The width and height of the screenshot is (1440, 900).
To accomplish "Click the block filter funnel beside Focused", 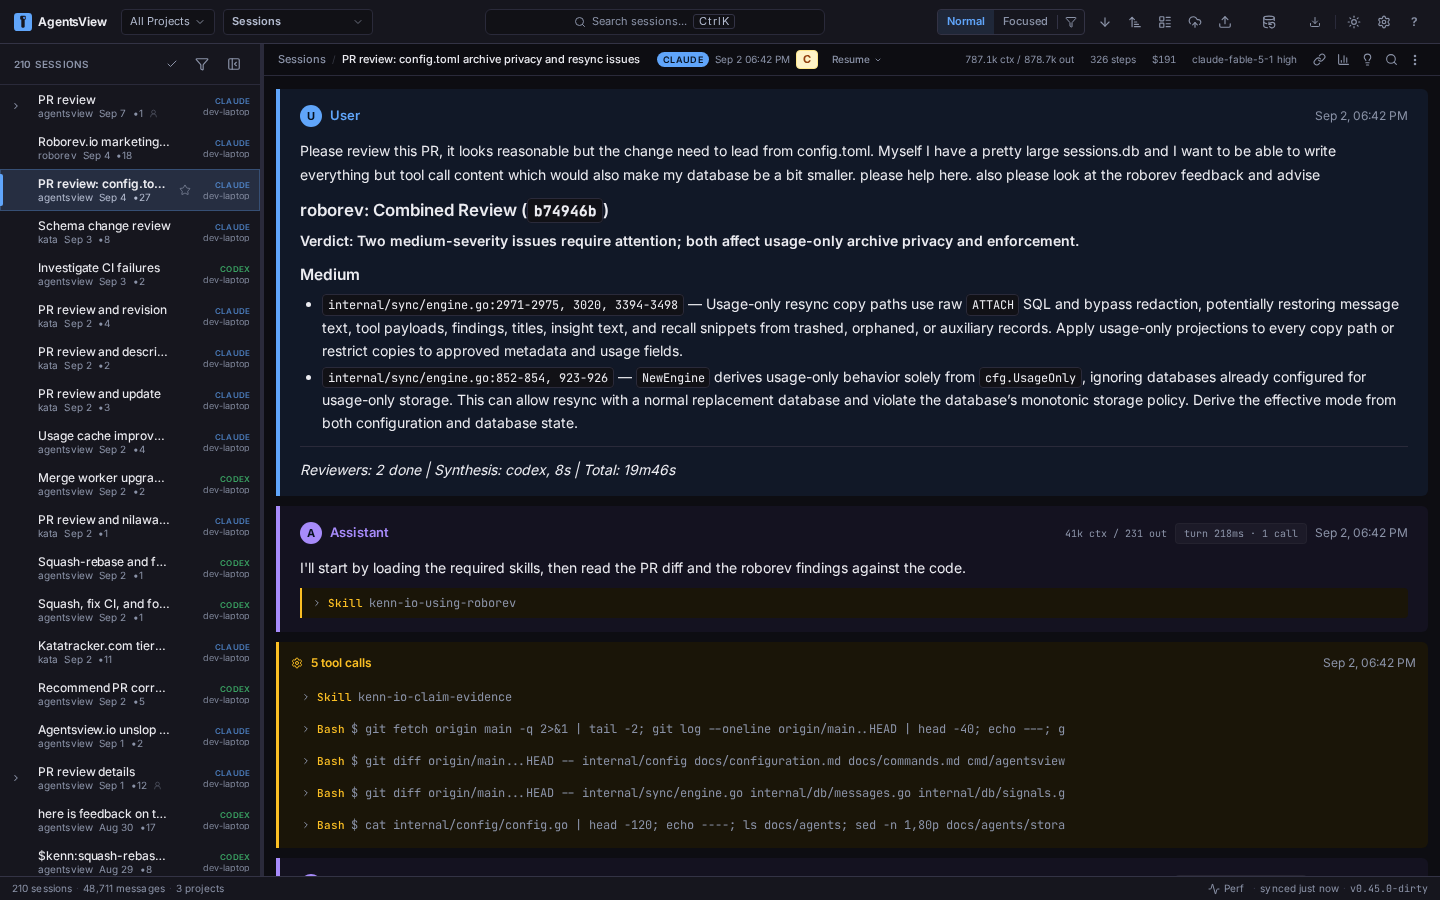I will click(1071, 21).
